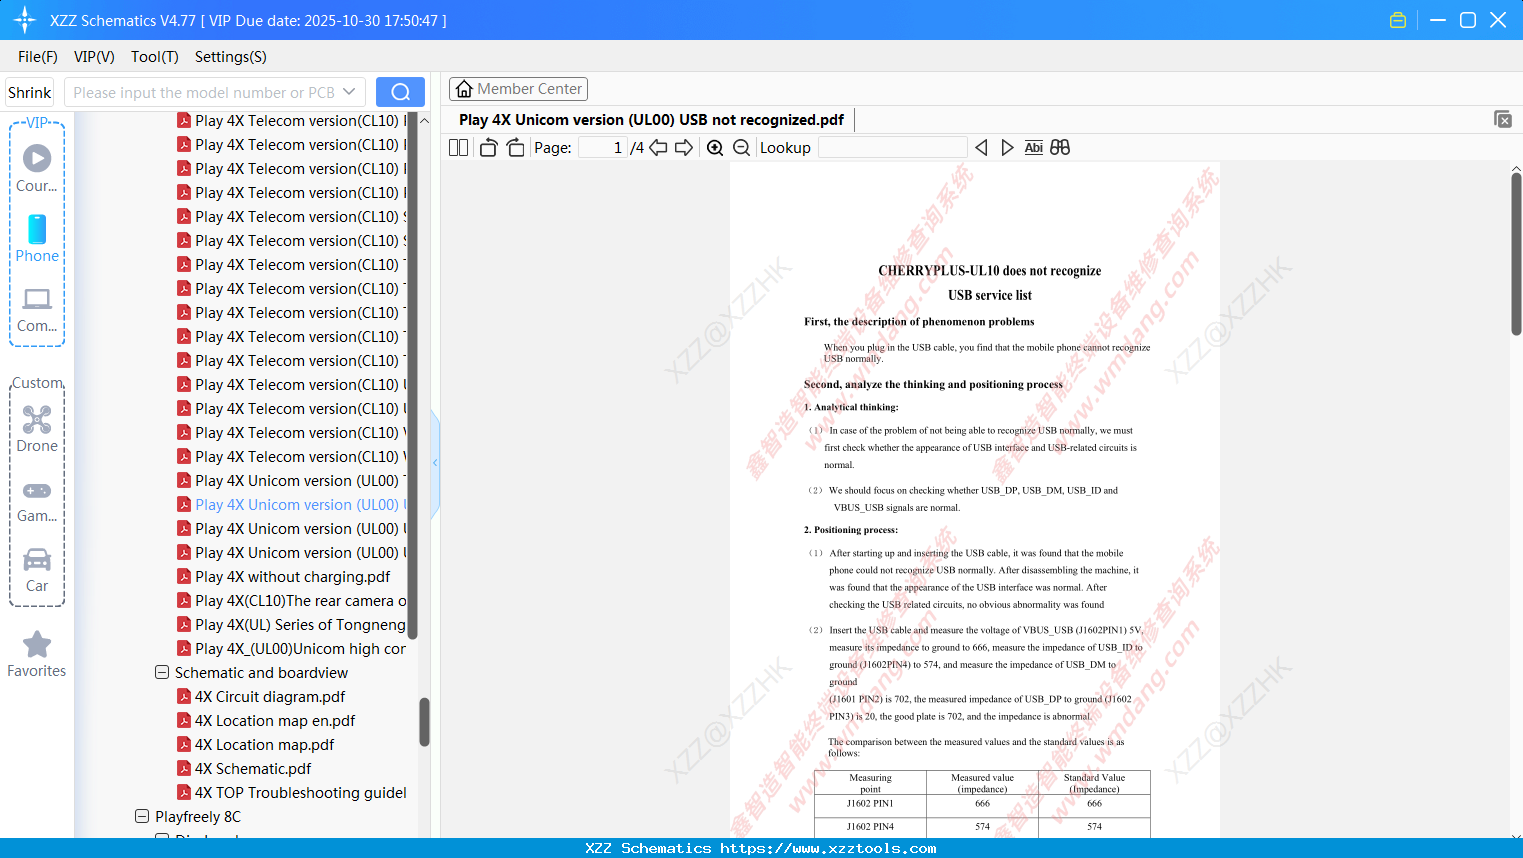
Task: Open the VIP(V) menu
Action: tap(94, 57)
